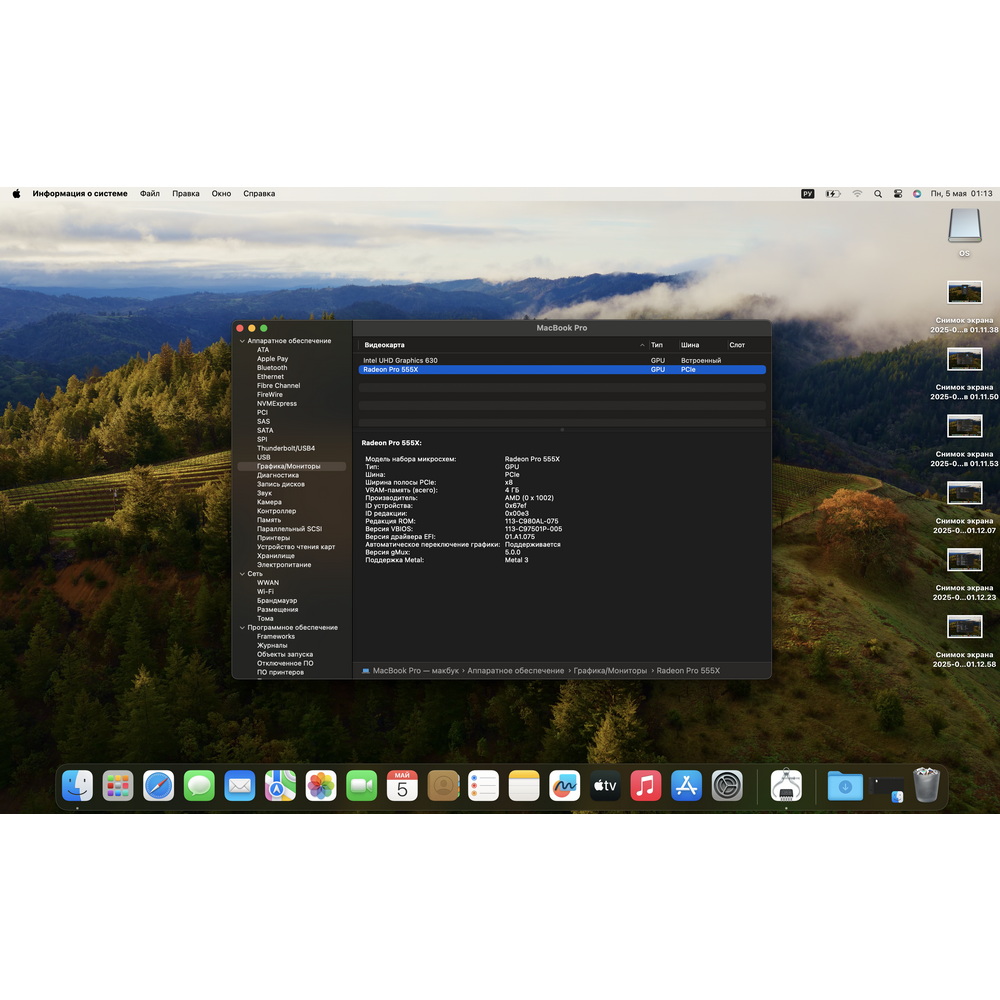Open Control Center from menu bar
1000x1000 pixels.
[897, 194]
